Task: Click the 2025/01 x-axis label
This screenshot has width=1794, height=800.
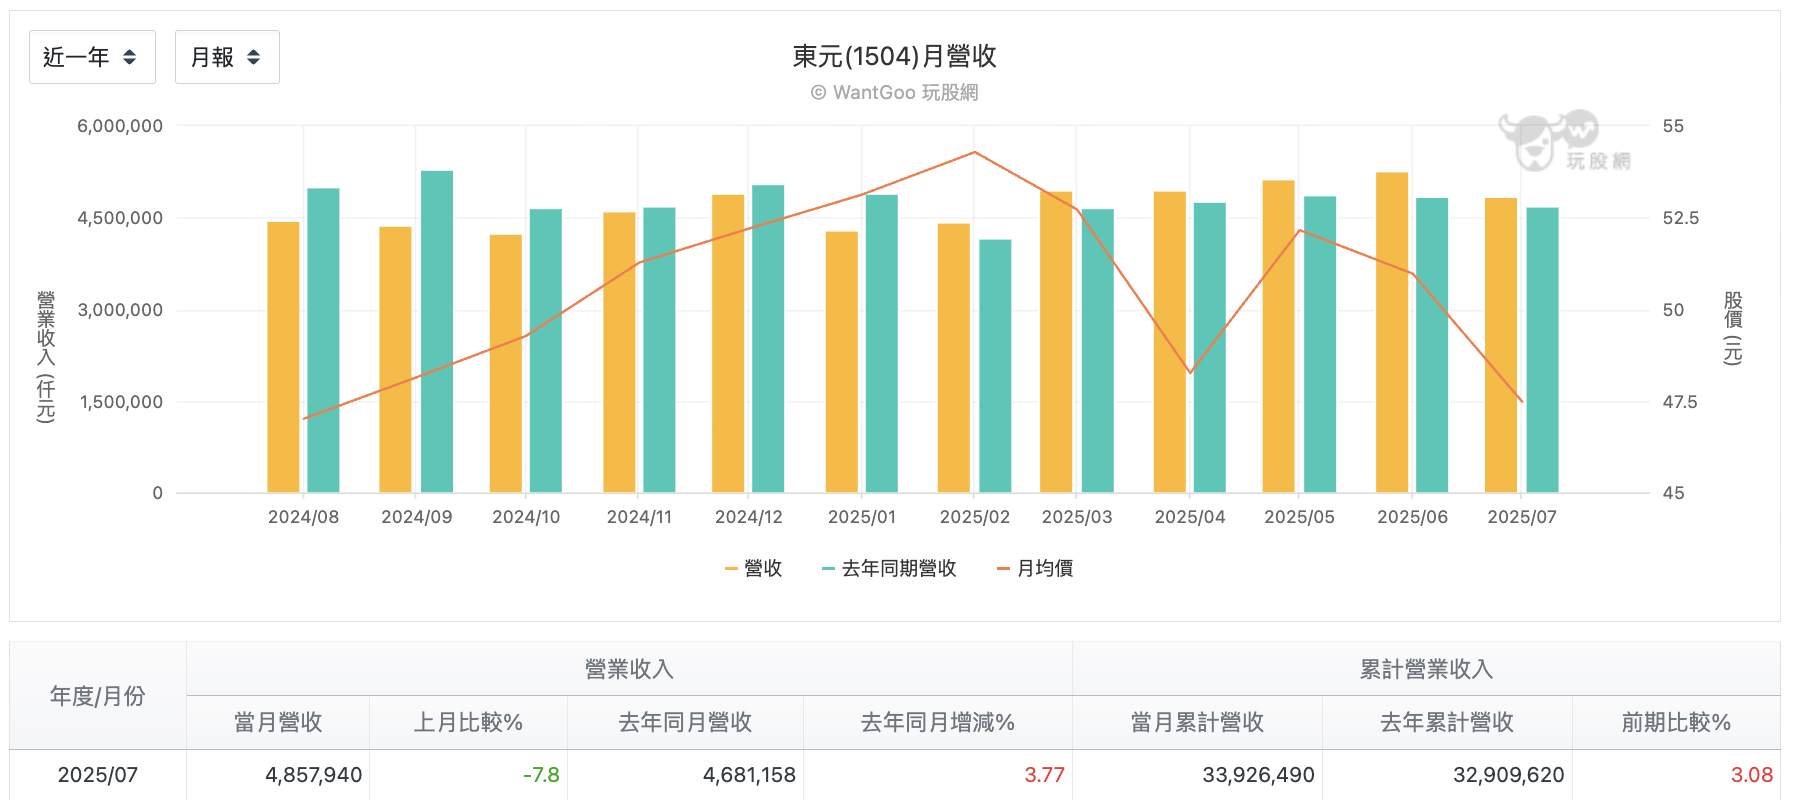Action: [862, 517]
